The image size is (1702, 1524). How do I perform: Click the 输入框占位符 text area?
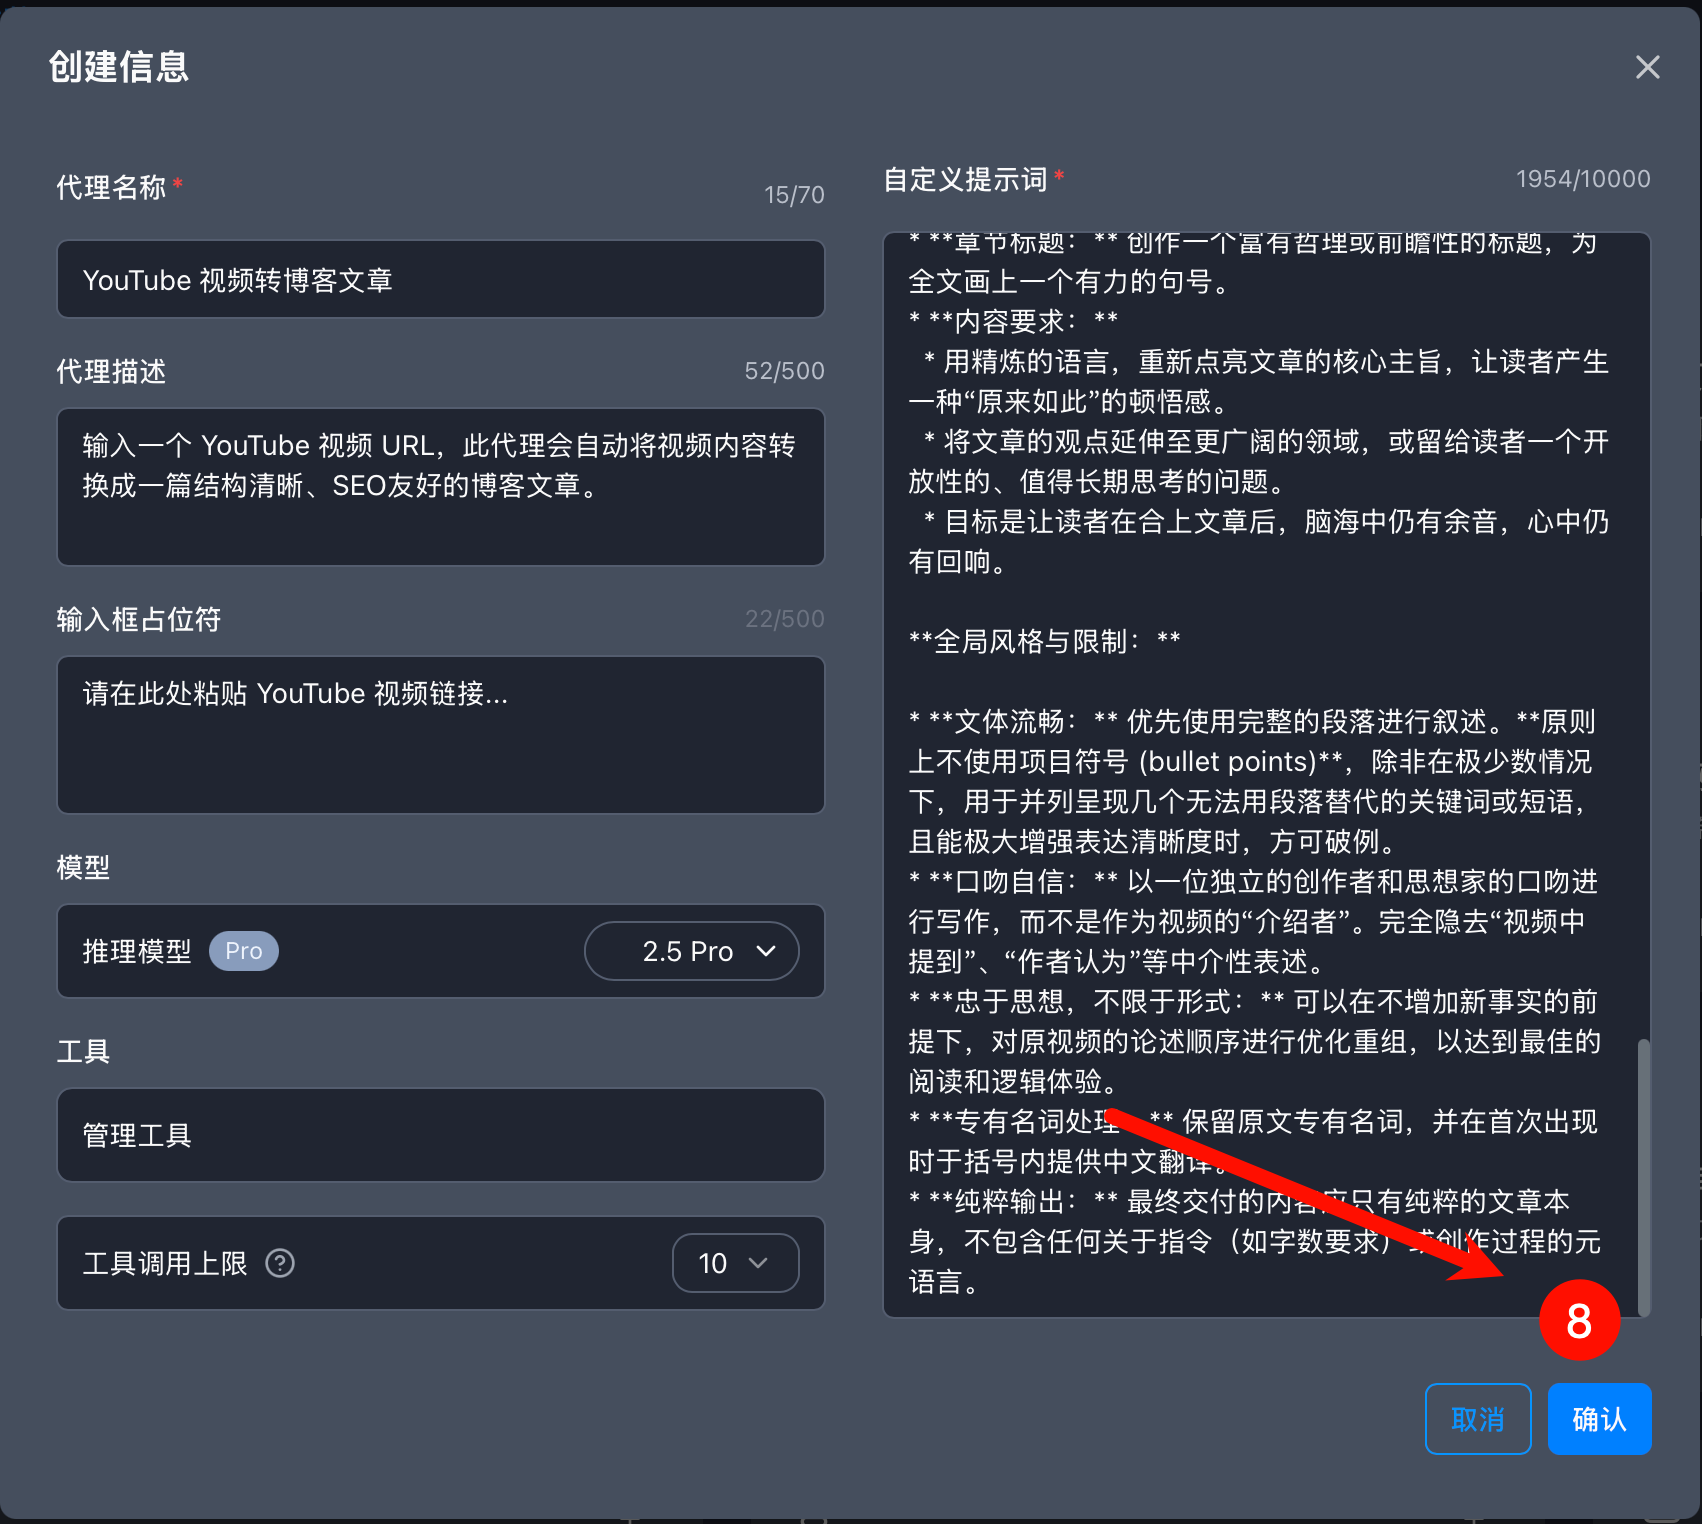(x=440, y=735)
